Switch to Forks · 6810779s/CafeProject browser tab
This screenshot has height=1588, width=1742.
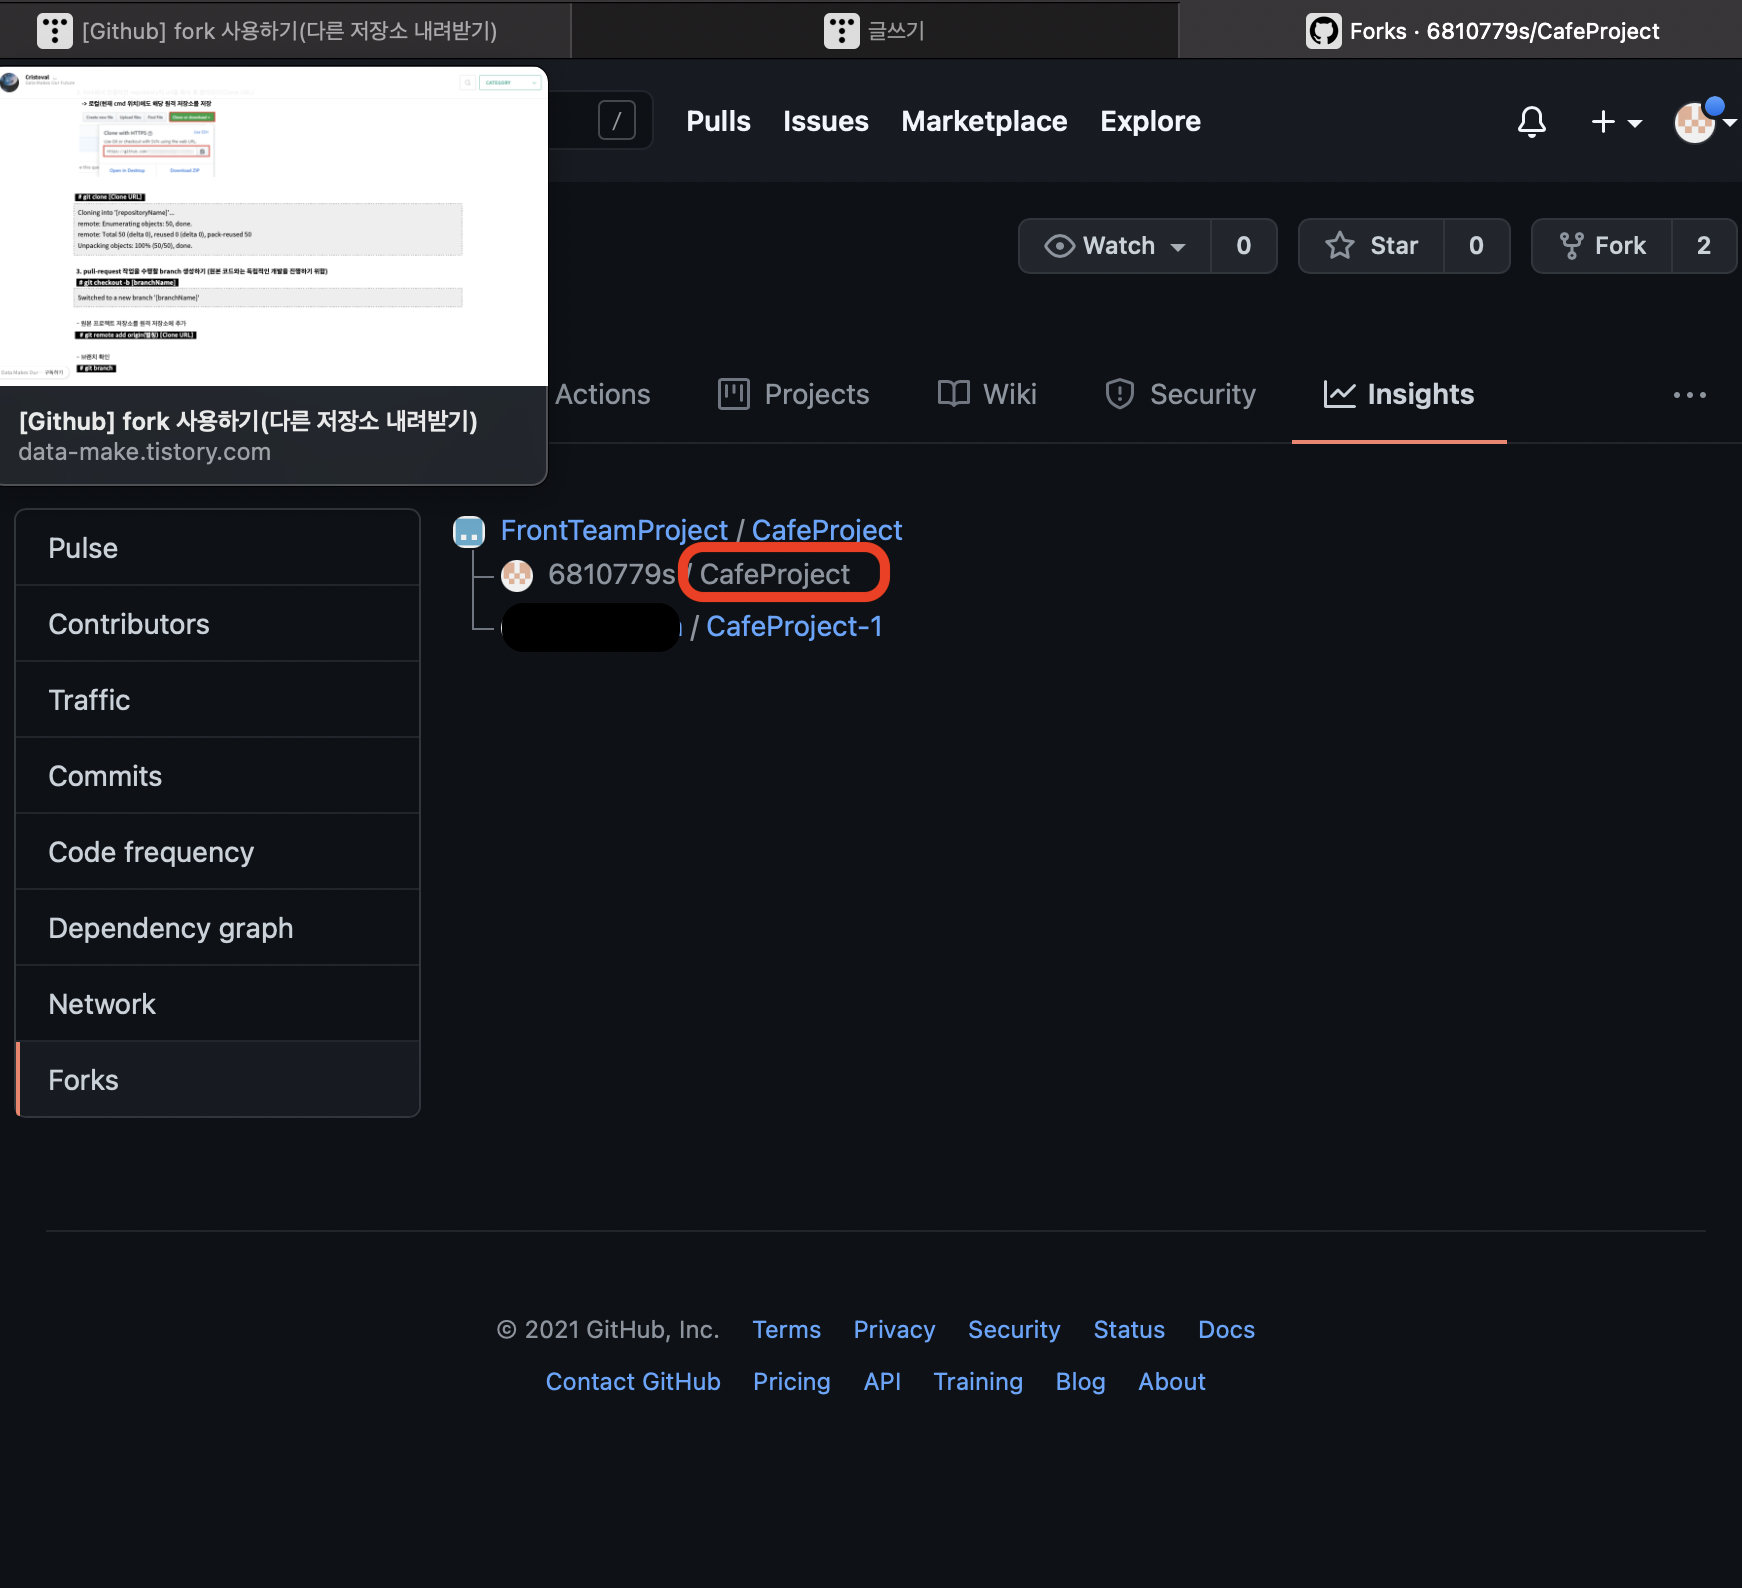tap(1461, 31)
